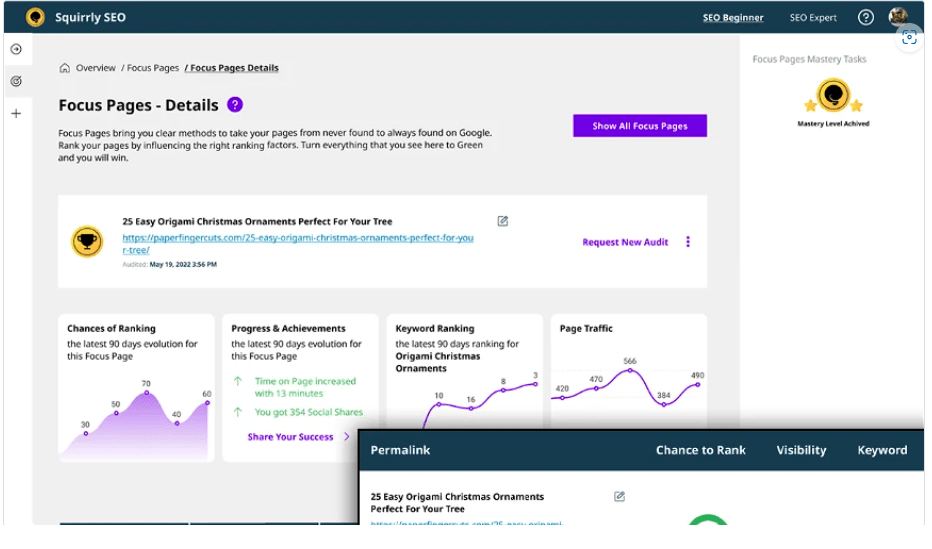Click arrow next to Share Your Success
Screen dimensions: 932x549
[347, 437]
